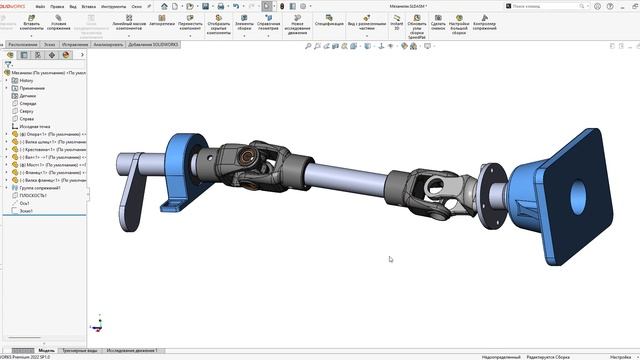The height and width of the screenshot is (360, 640).
Task: Click Update SpeedPak subassemblies icon
Action: tap(417, 18)
